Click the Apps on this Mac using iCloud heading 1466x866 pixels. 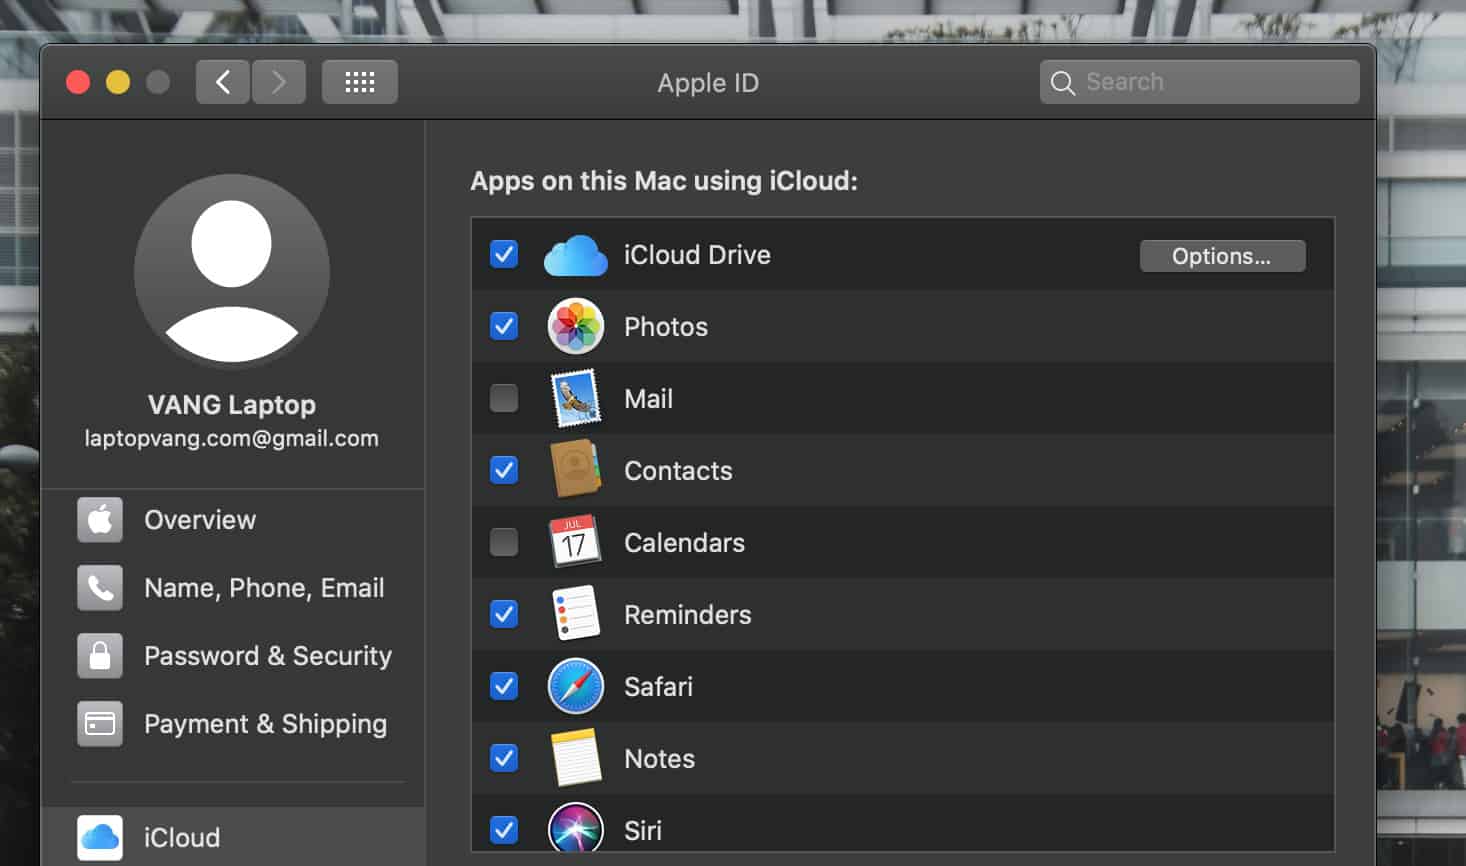[664, 181]
